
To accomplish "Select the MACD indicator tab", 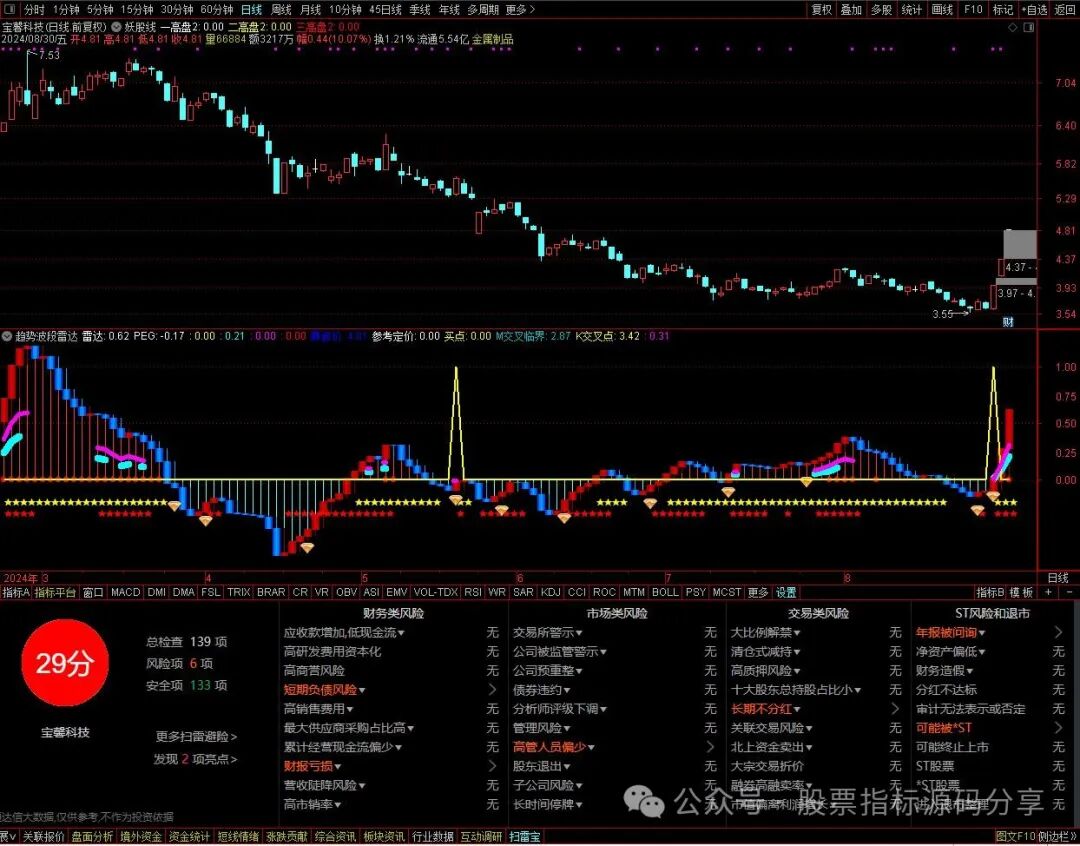I will (125, 592).
